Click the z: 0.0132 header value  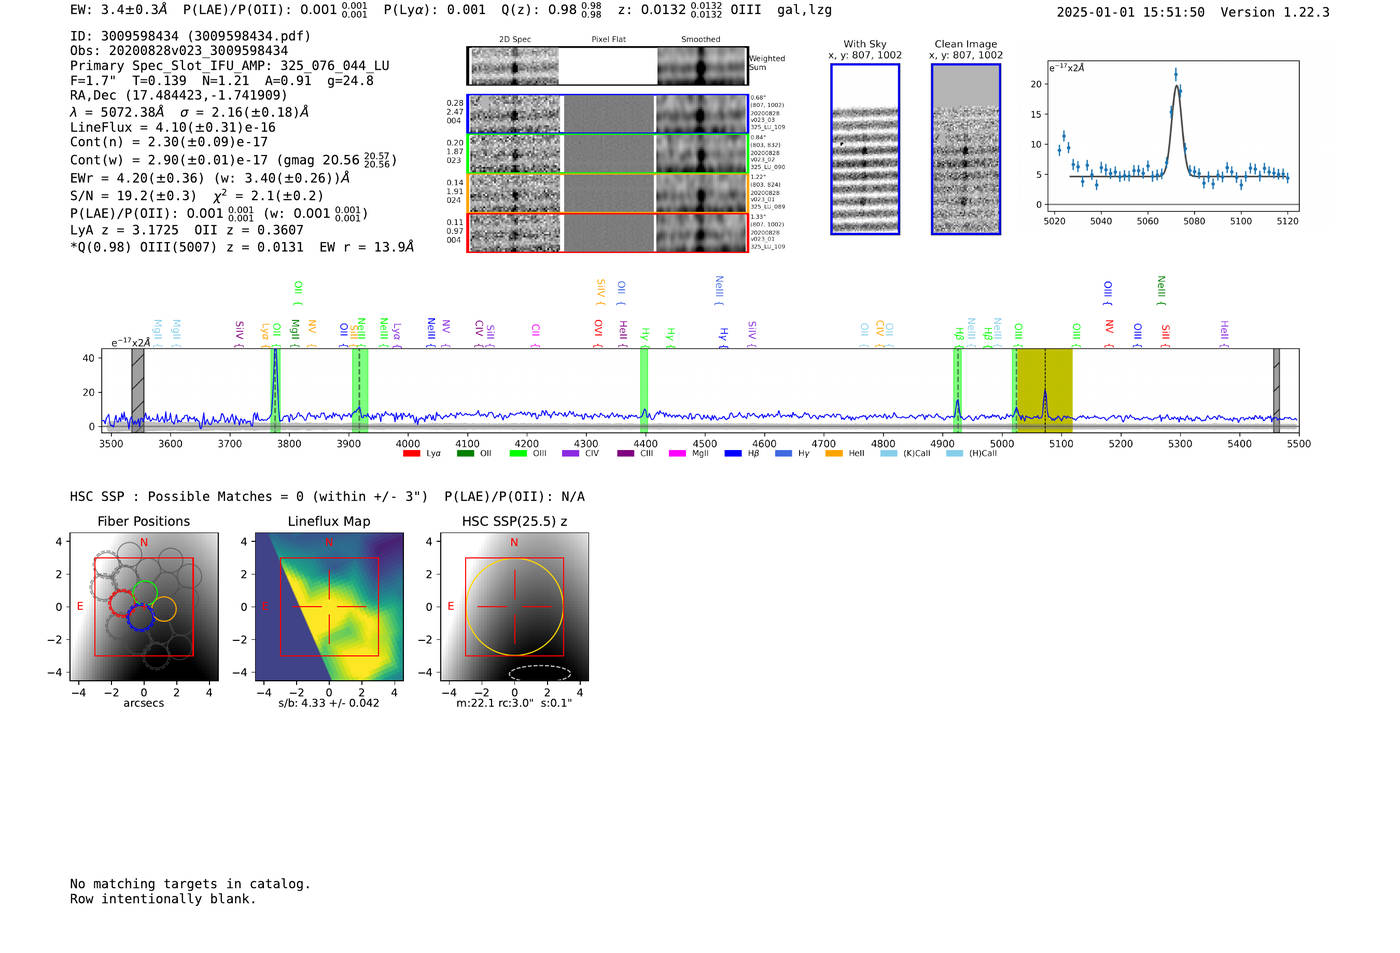coord(668,10)
